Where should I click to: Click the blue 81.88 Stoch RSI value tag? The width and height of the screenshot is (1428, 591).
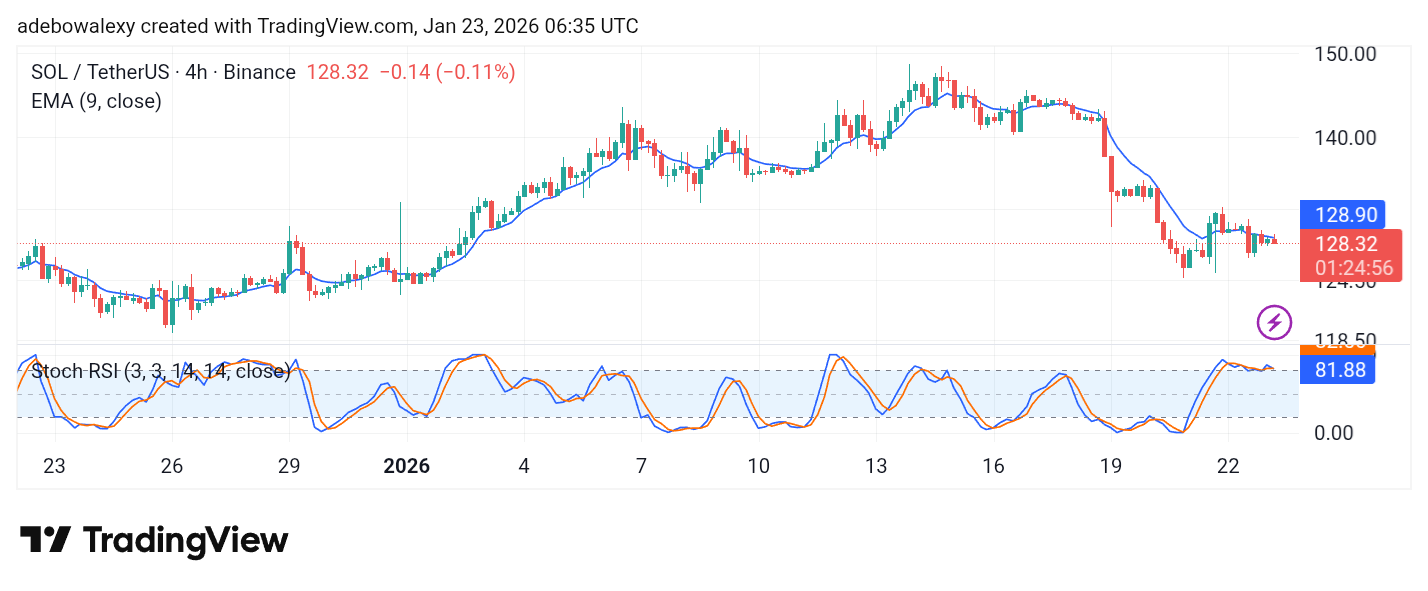pyautogui.click(x=1336, y=371)
